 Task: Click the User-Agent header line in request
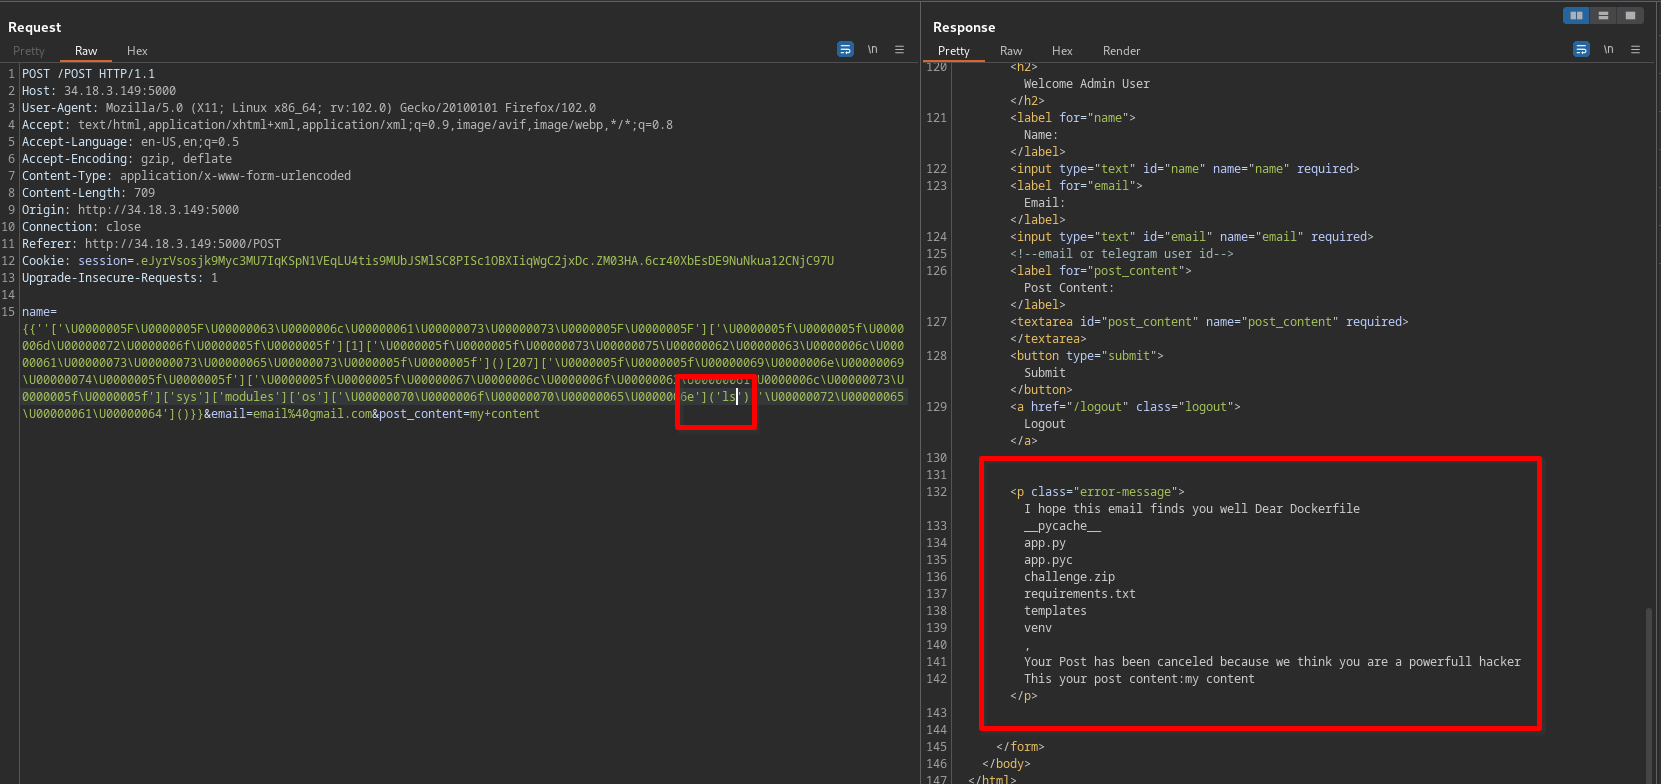(x=309, y=108)
